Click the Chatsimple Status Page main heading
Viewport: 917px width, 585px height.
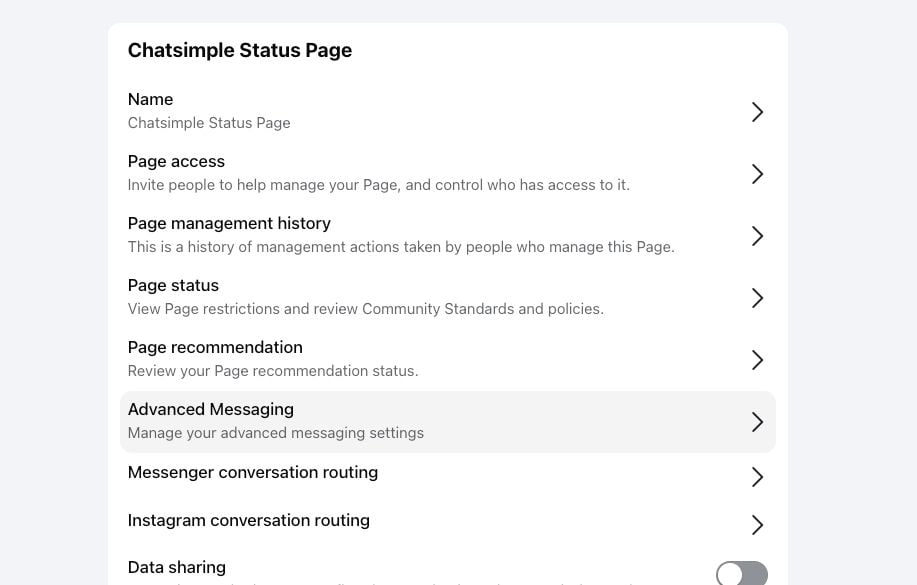click(239, 50)
